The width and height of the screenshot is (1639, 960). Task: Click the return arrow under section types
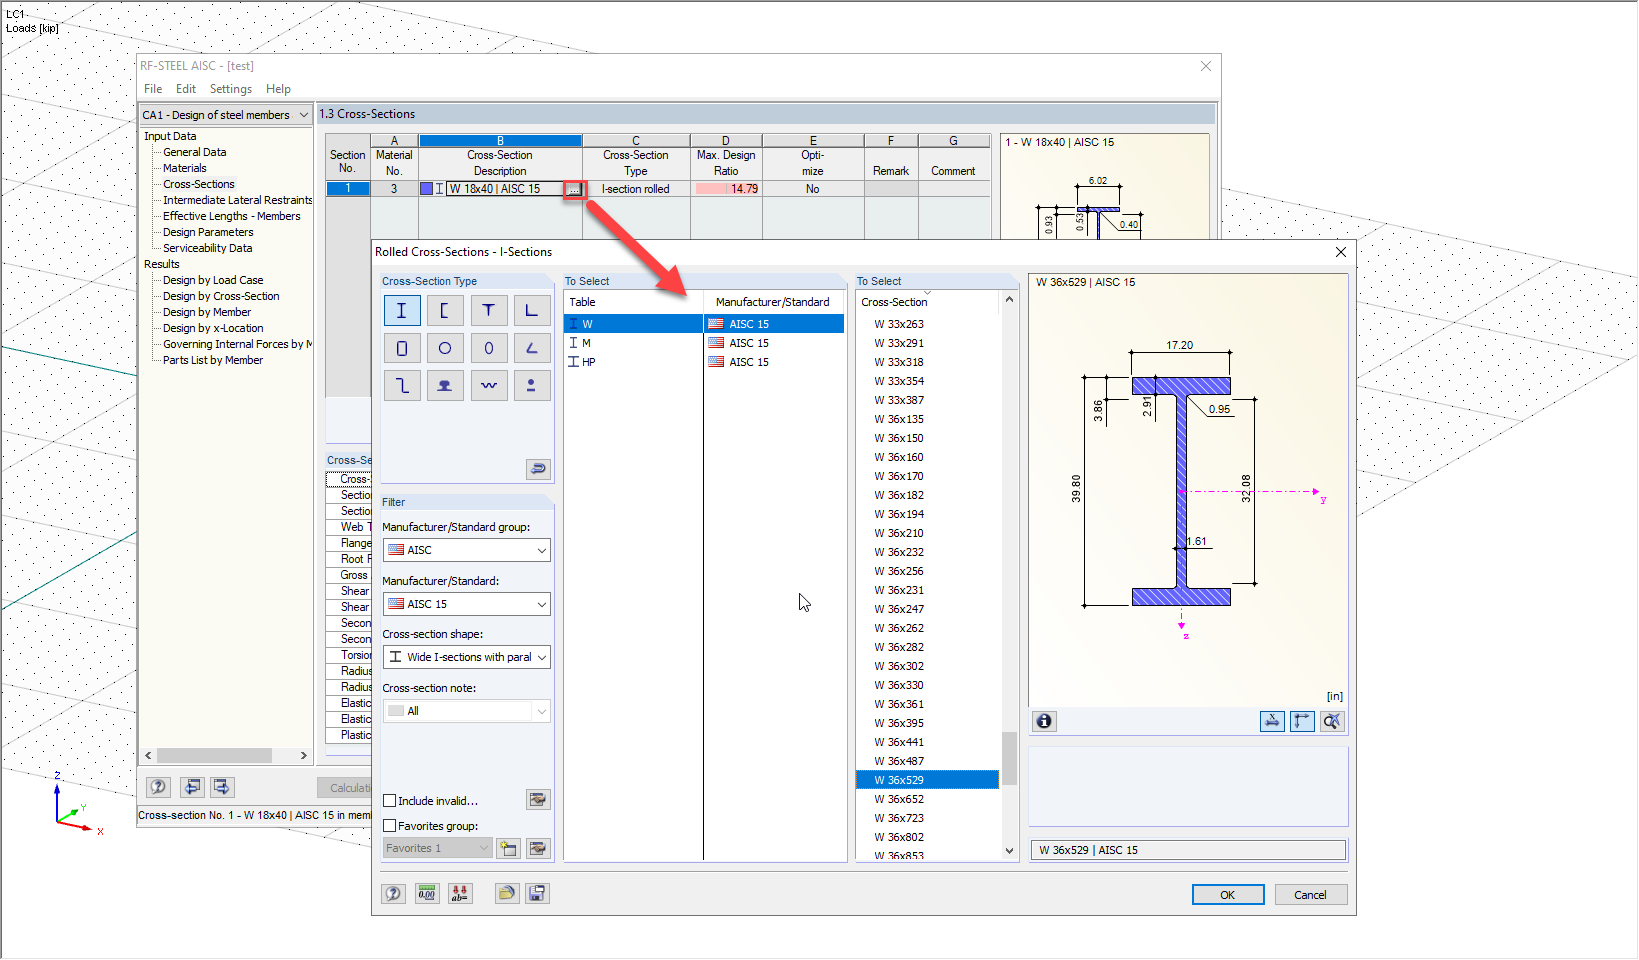[538, 469]
